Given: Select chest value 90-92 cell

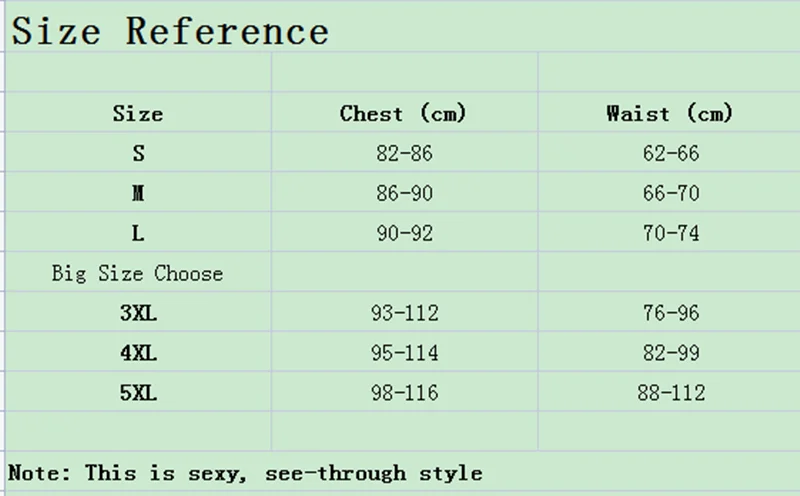Looking at the screenshot, I should click(x=403, y=234).
